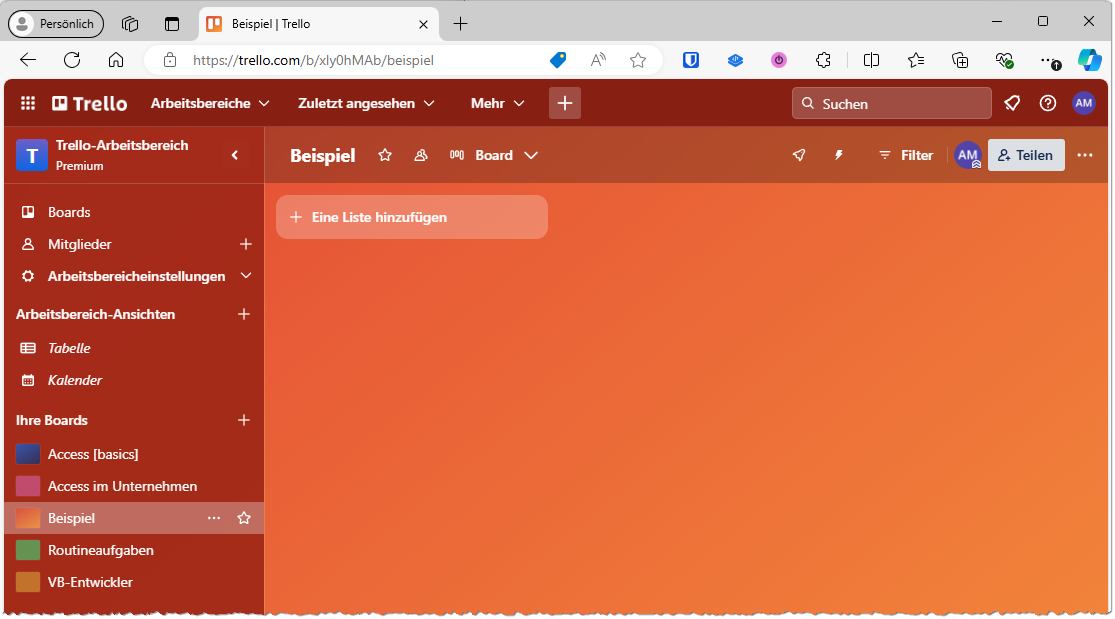Click the Teilen button
Image resolution: width=1115 pixels, height=619 pixels.
1026,155
